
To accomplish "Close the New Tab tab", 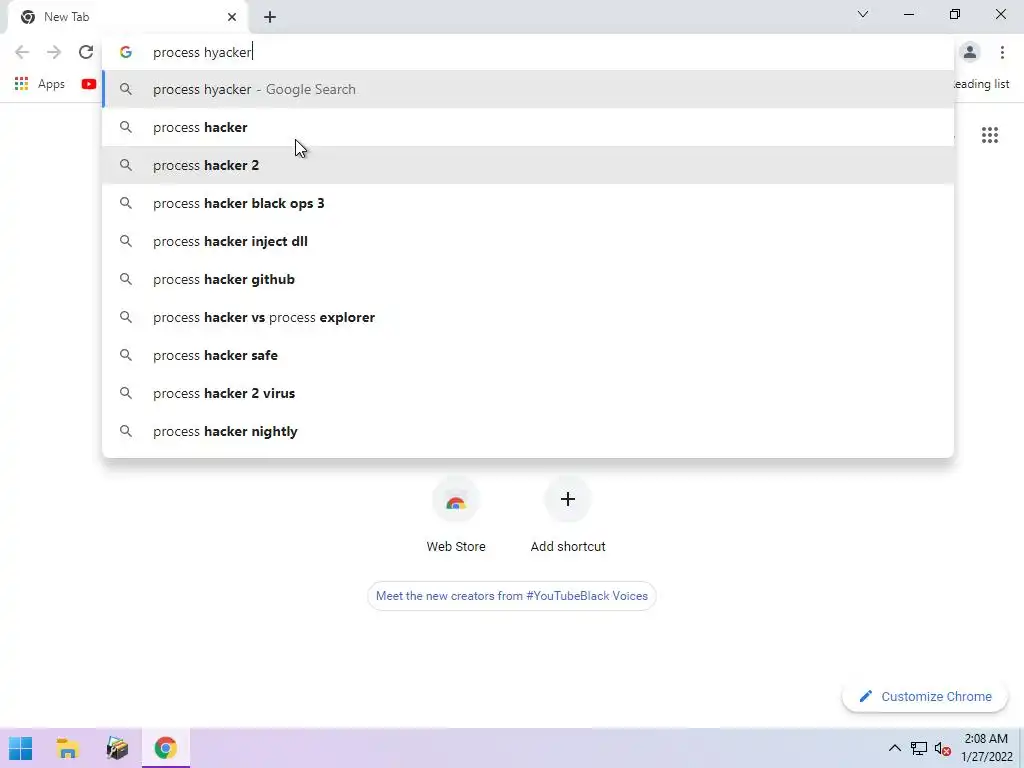I will click(x=232, y=17).
